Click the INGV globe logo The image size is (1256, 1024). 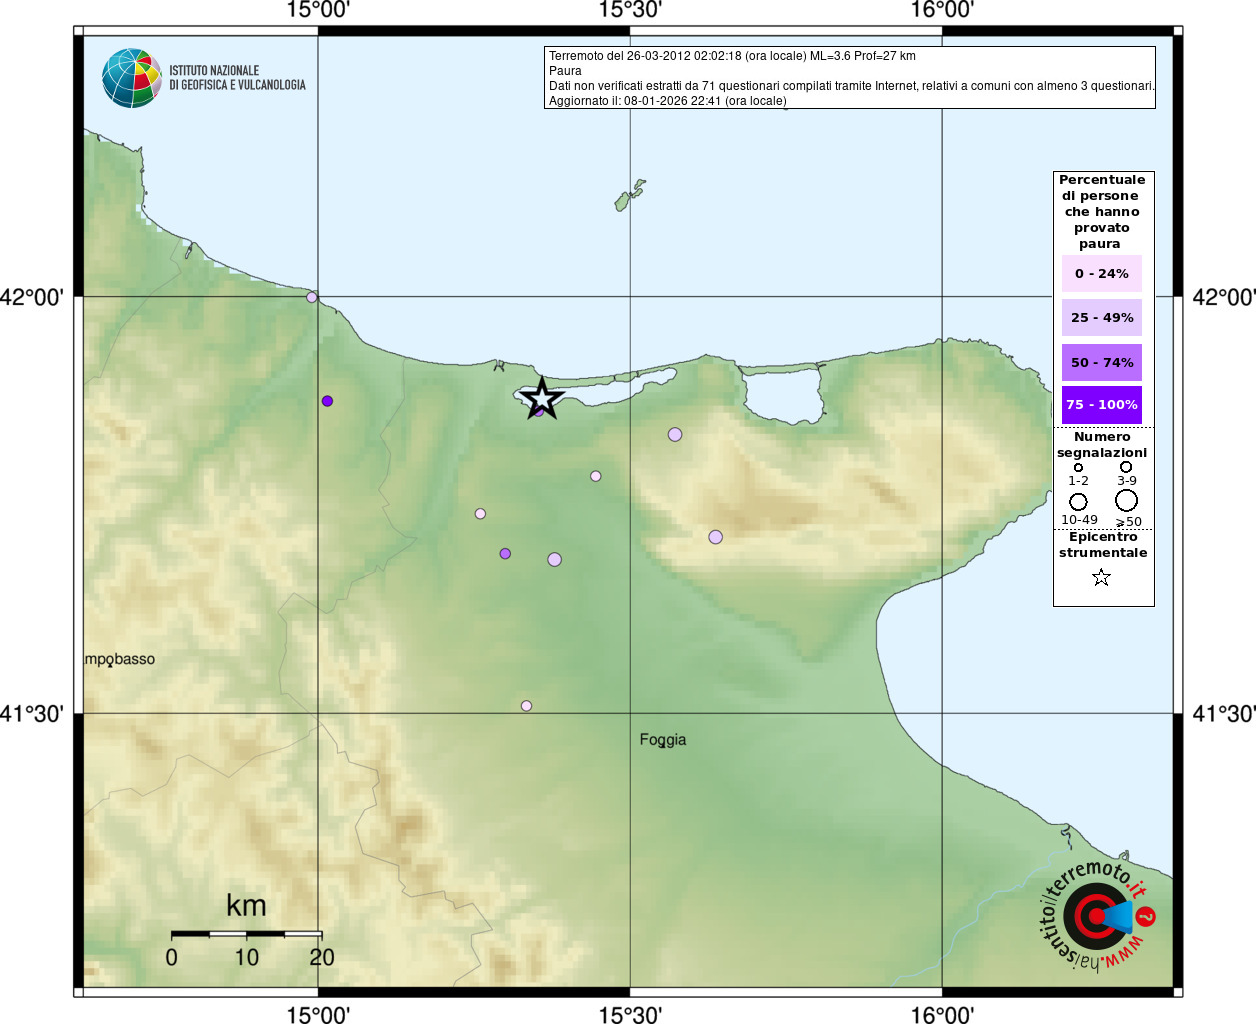[x=132, y=78]
